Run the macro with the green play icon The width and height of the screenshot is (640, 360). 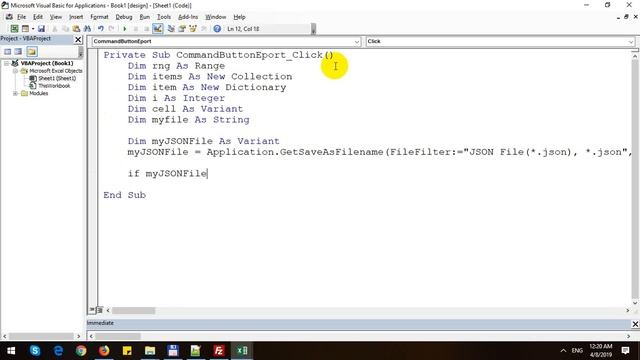click(124, 29)
